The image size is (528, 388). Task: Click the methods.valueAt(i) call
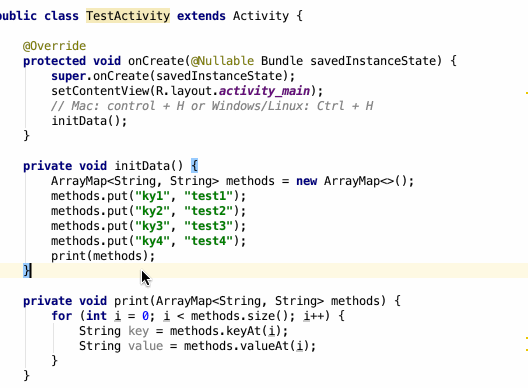(x=246, y=346)
